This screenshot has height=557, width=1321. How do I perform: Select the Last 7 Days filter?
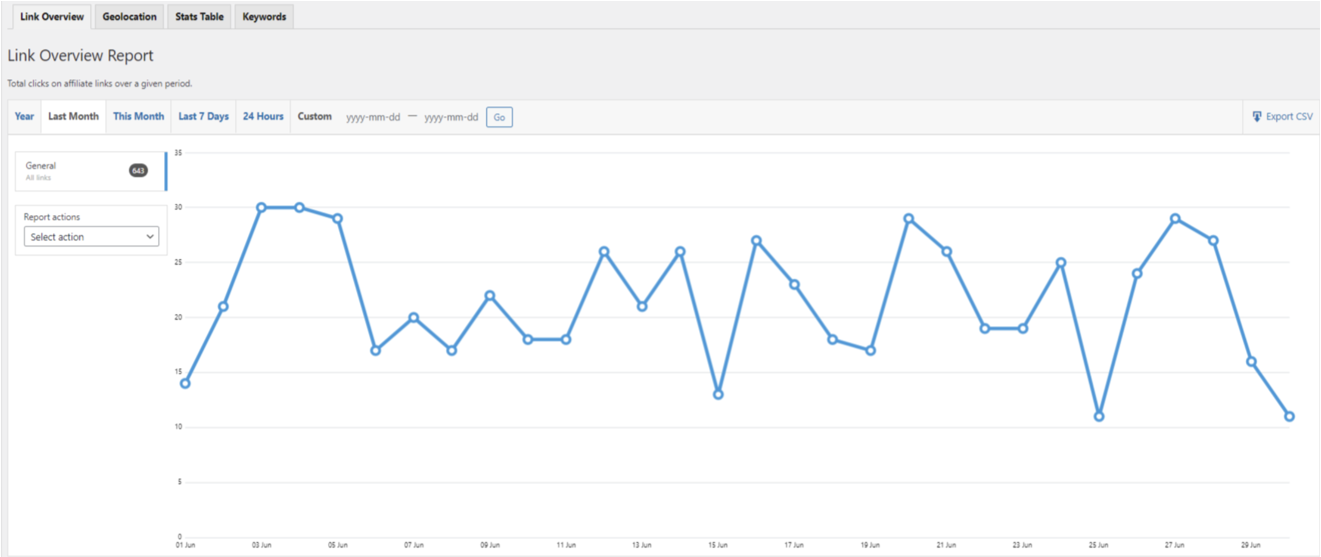click(204, 116)
